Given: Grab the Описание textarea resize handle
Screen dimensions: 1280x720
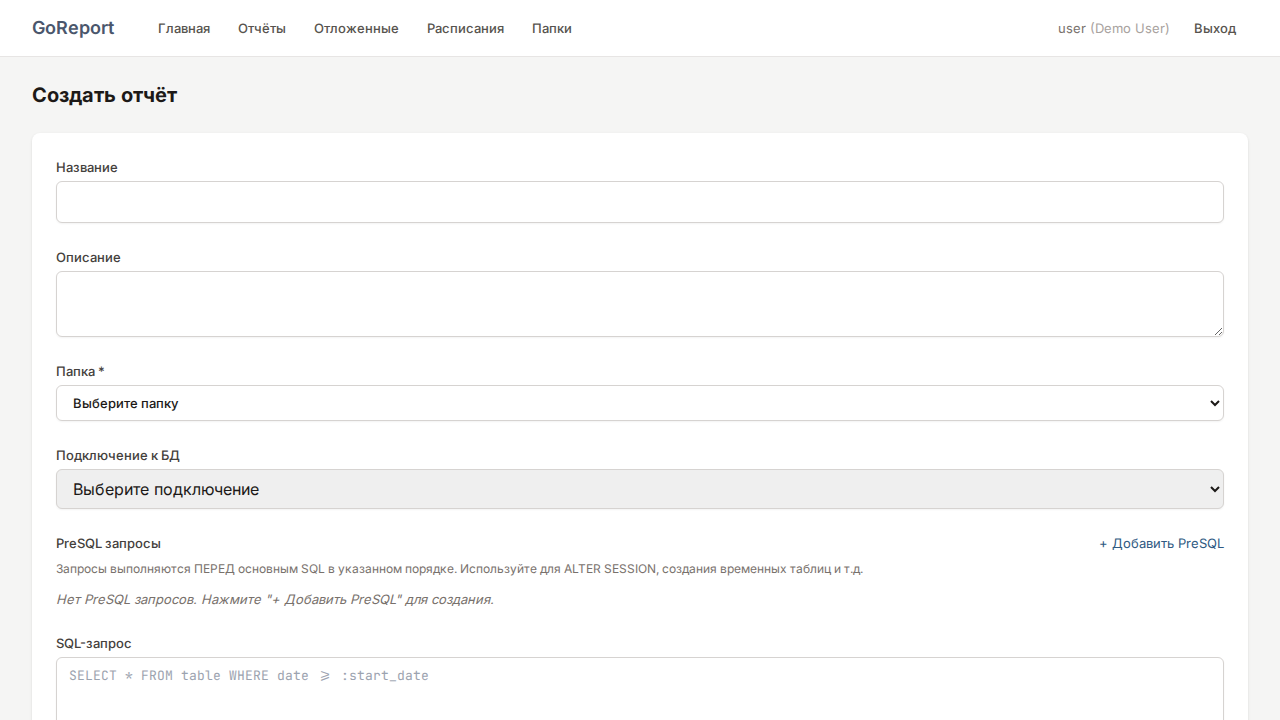Looking at the screenshot, I should point(1217,330).
